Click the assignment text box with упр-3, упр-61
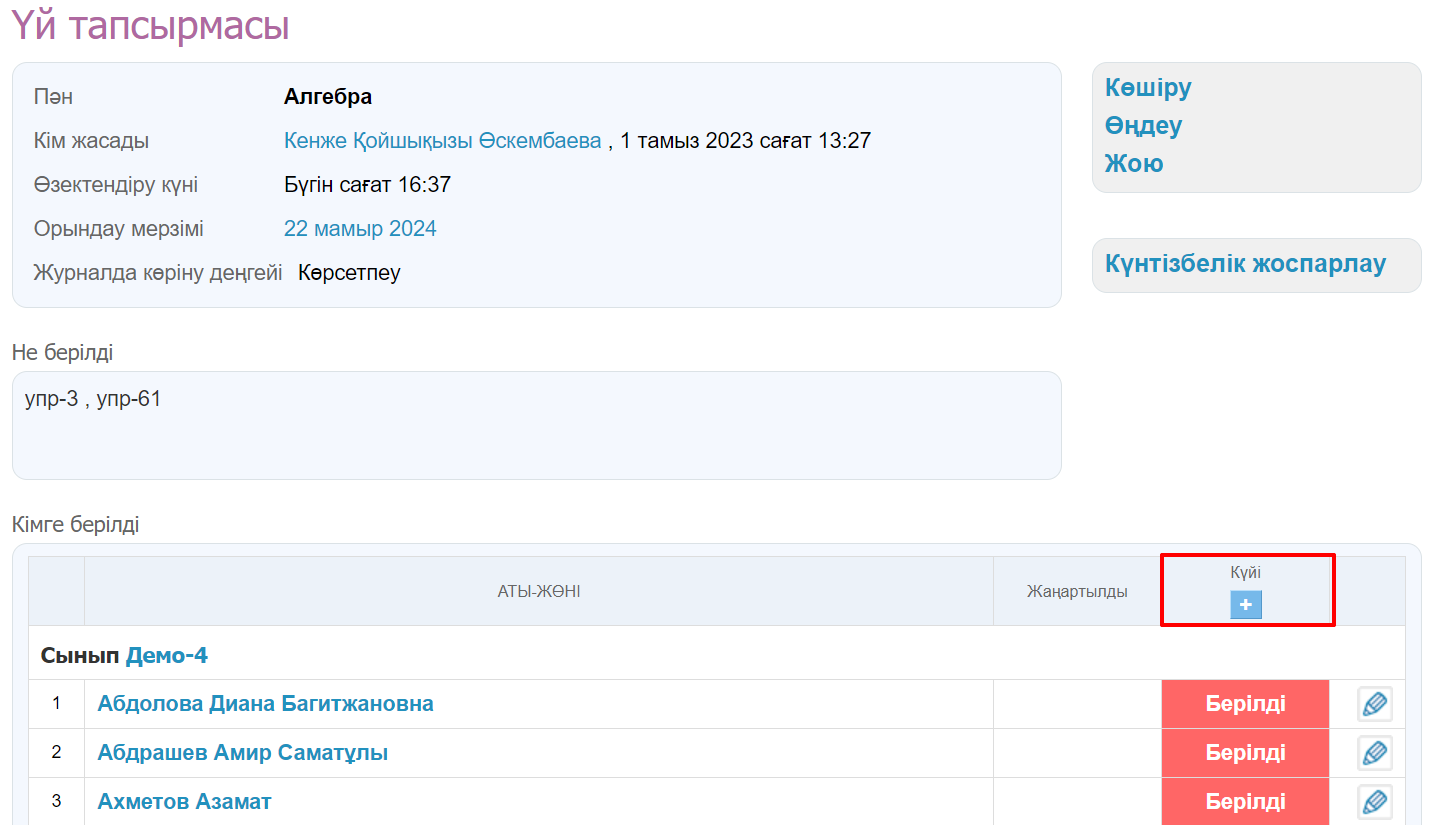 click(x=536, y=425)
